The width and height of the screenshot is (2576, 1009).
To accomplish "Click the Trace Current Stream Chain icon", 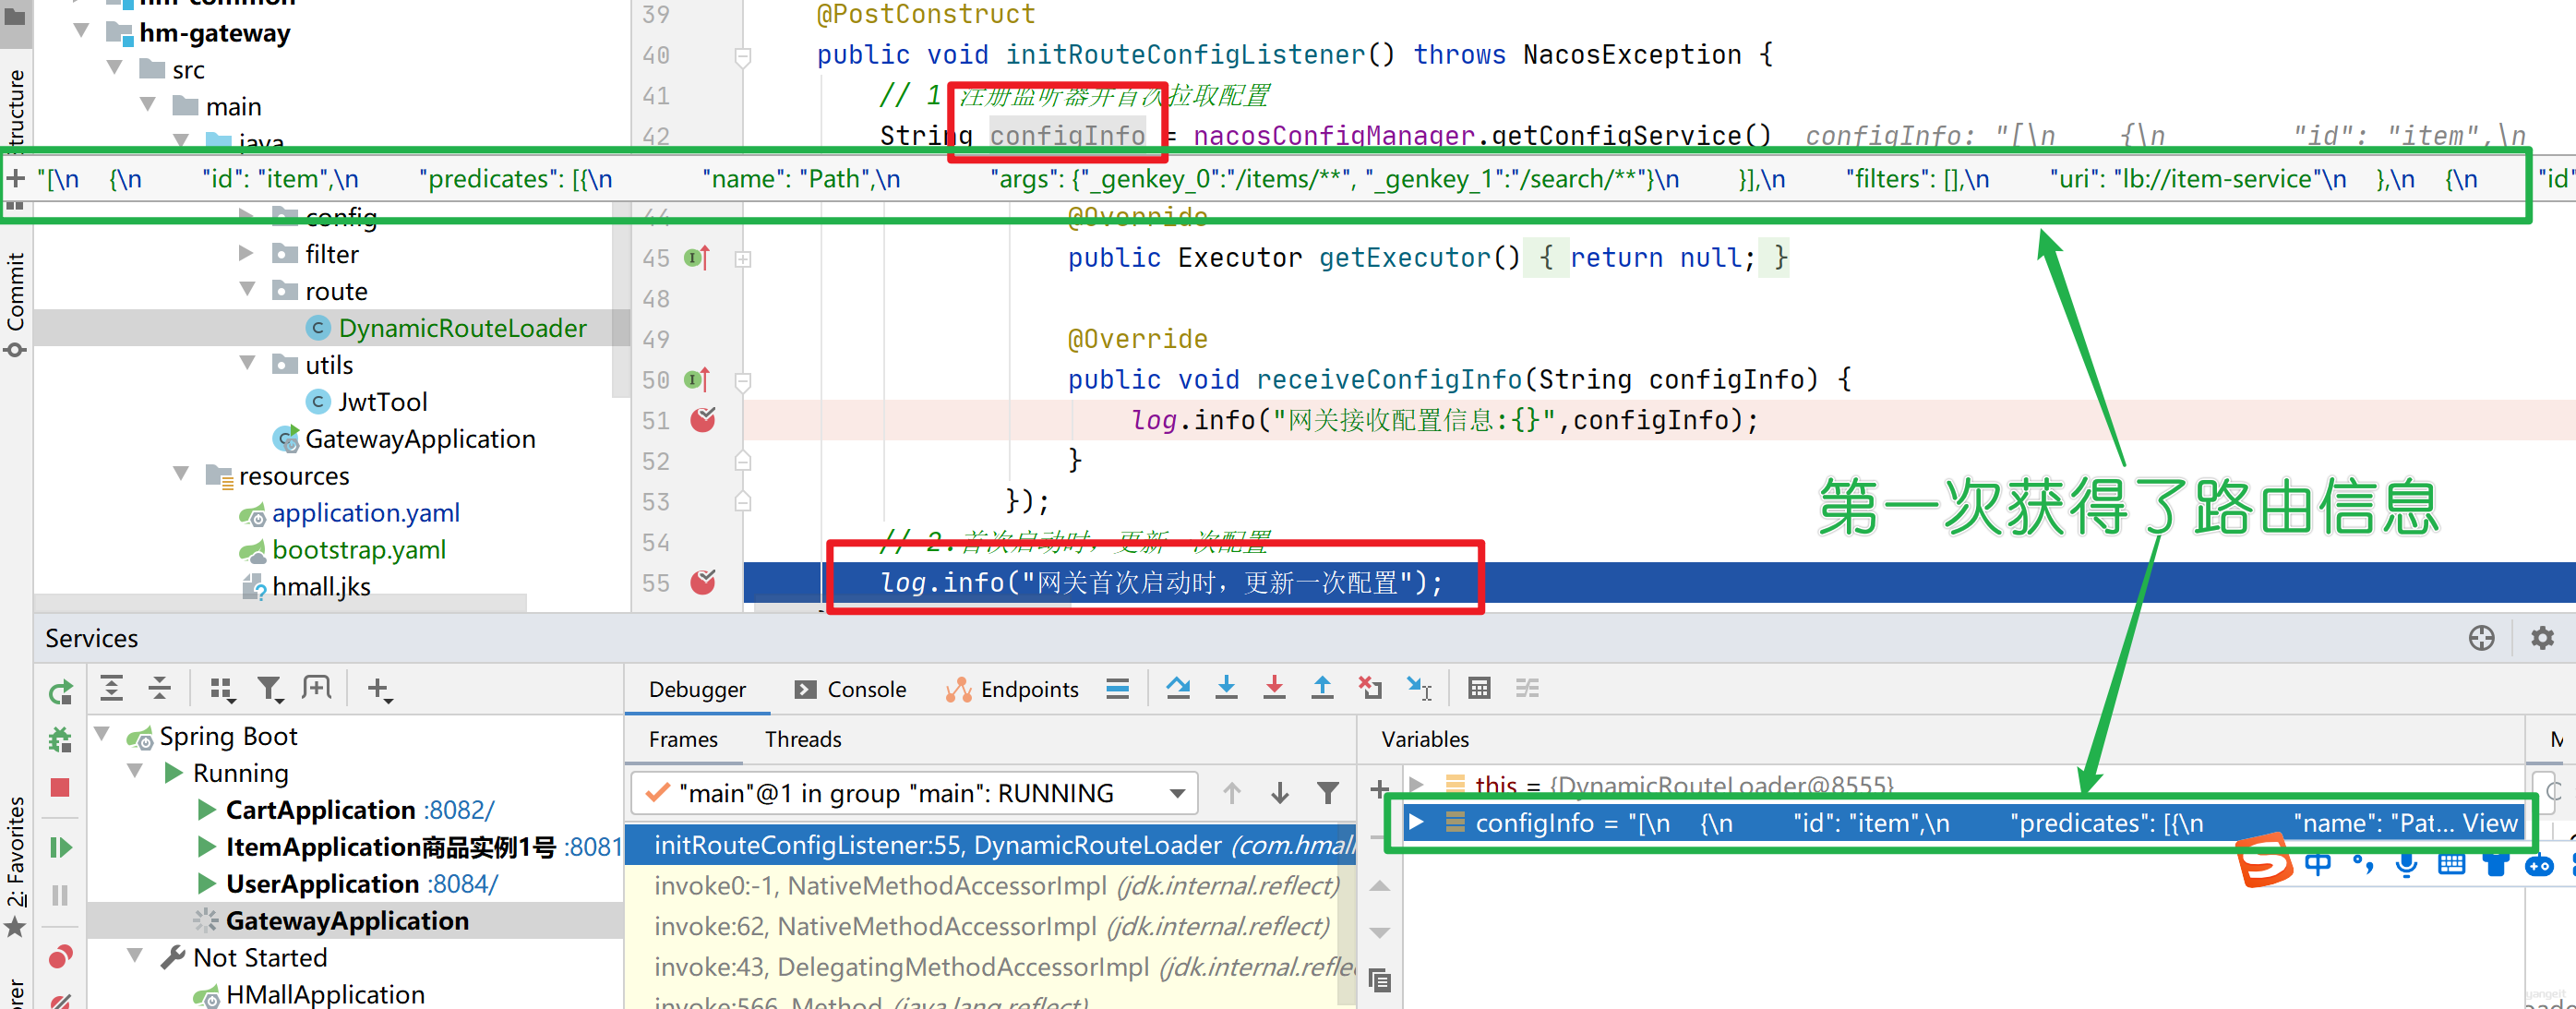I will [1527, 688].
